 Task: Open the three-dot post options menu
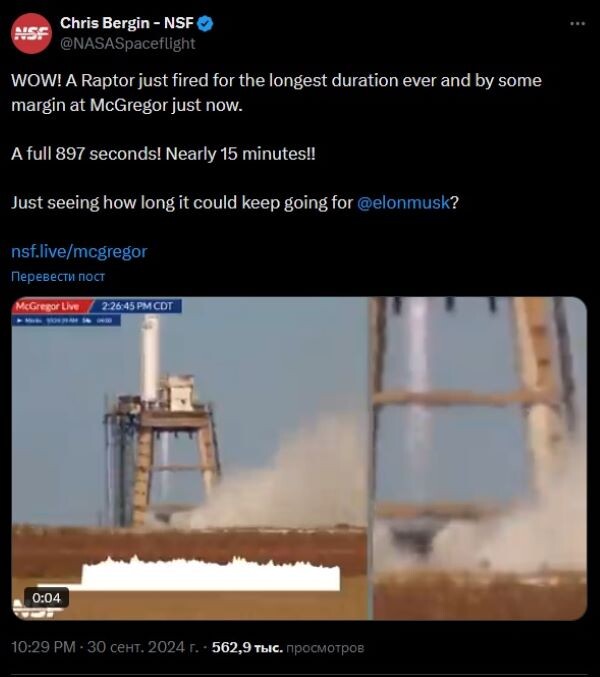(578, 23)
